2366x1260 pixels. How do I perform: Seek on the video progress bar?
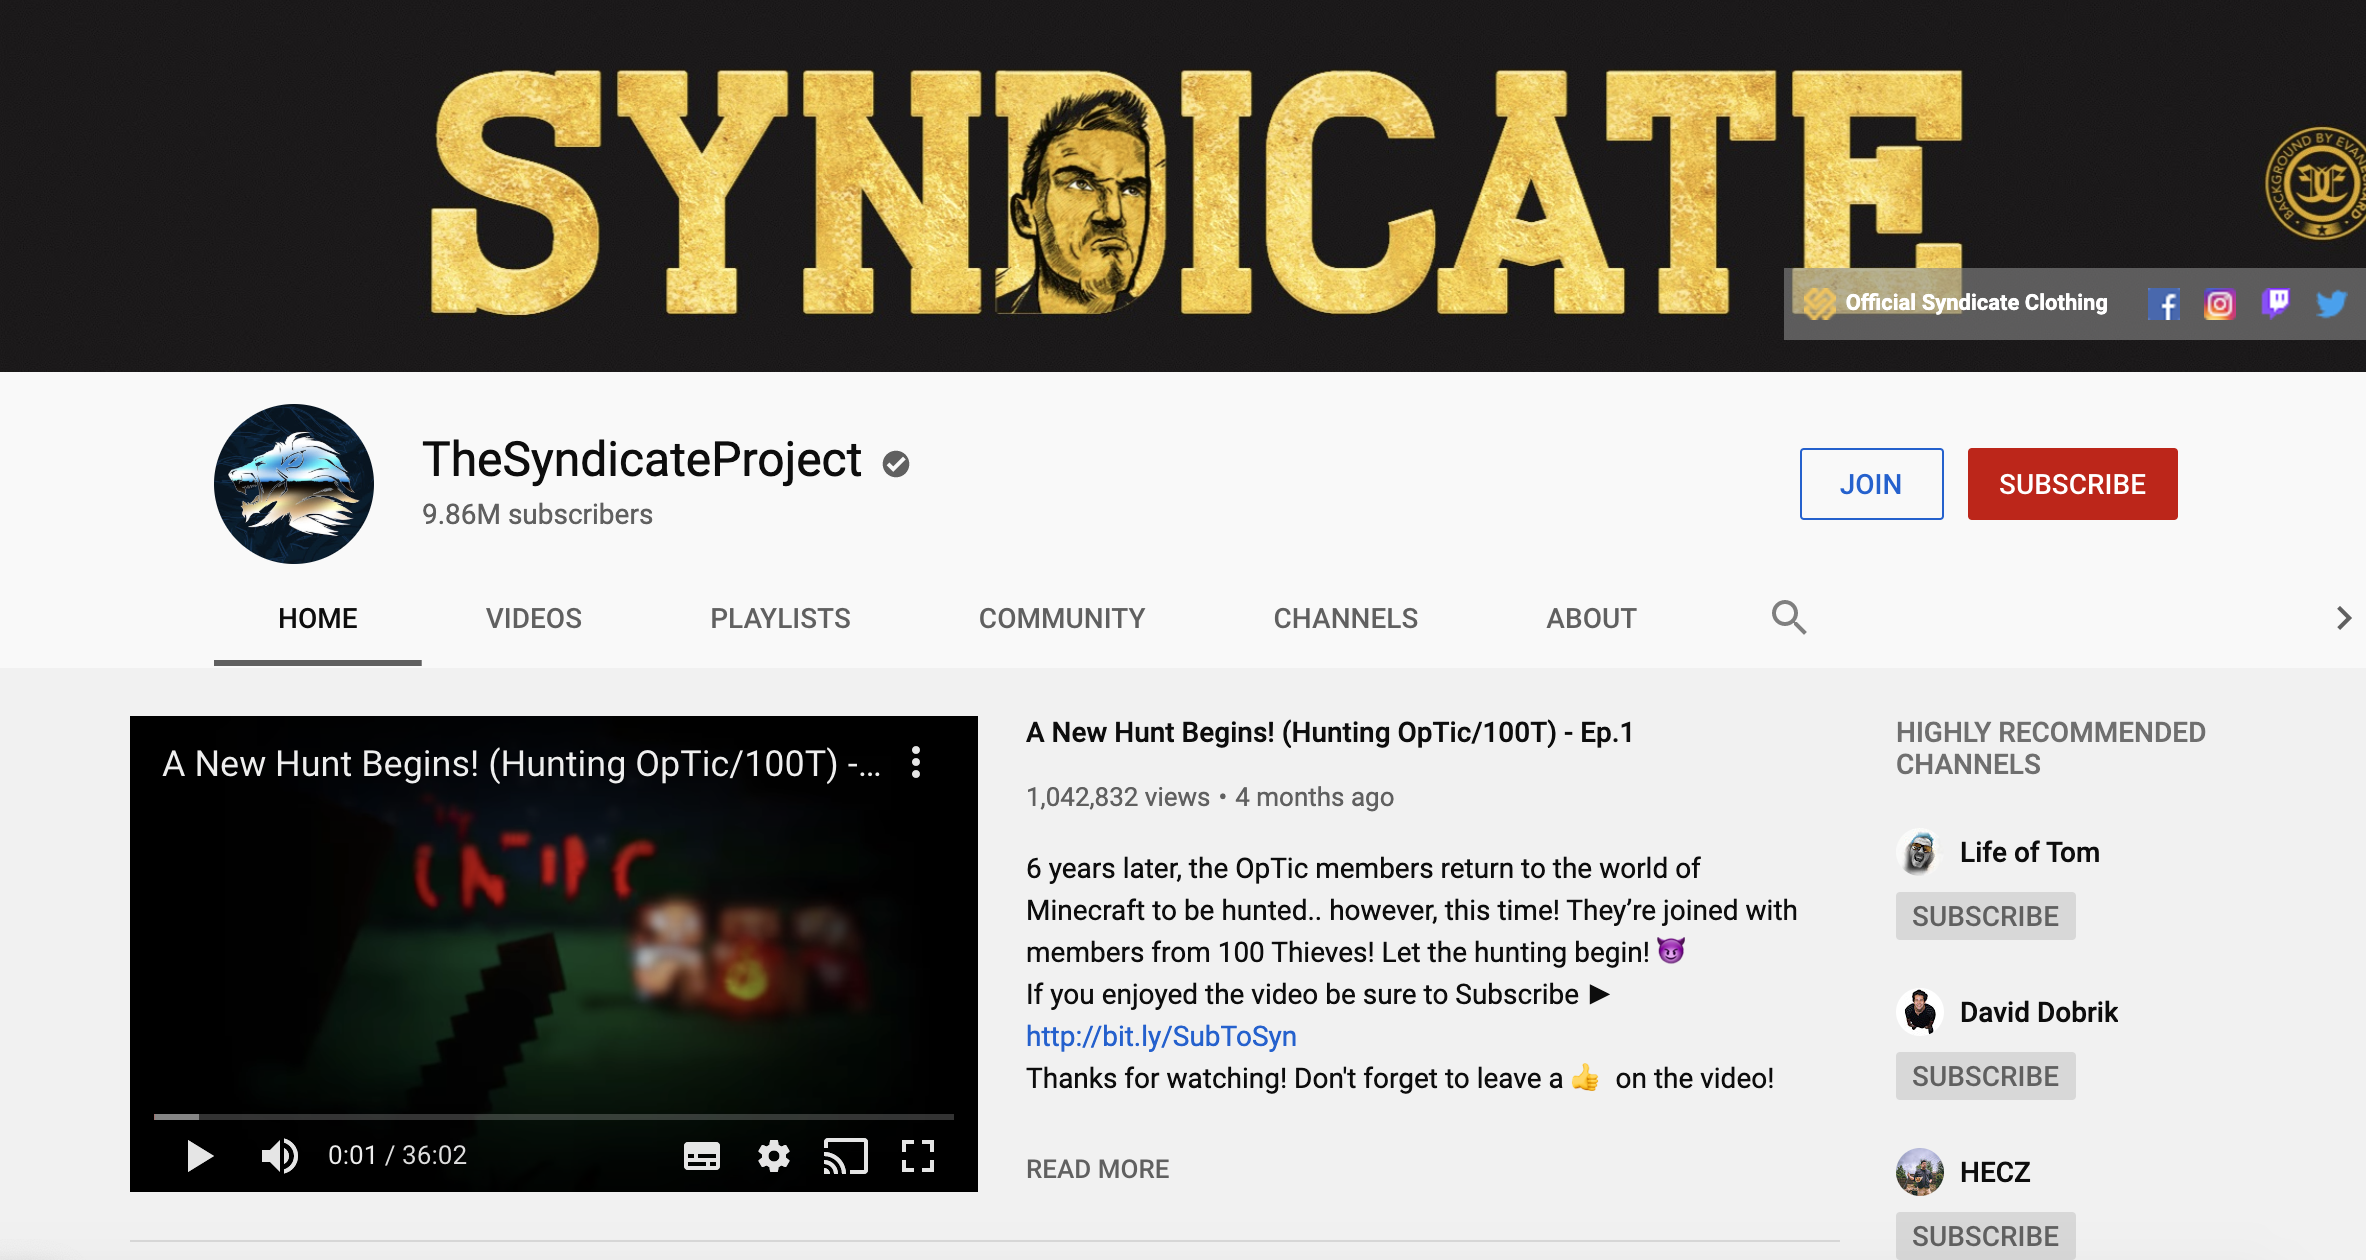tap(554, 1116)
